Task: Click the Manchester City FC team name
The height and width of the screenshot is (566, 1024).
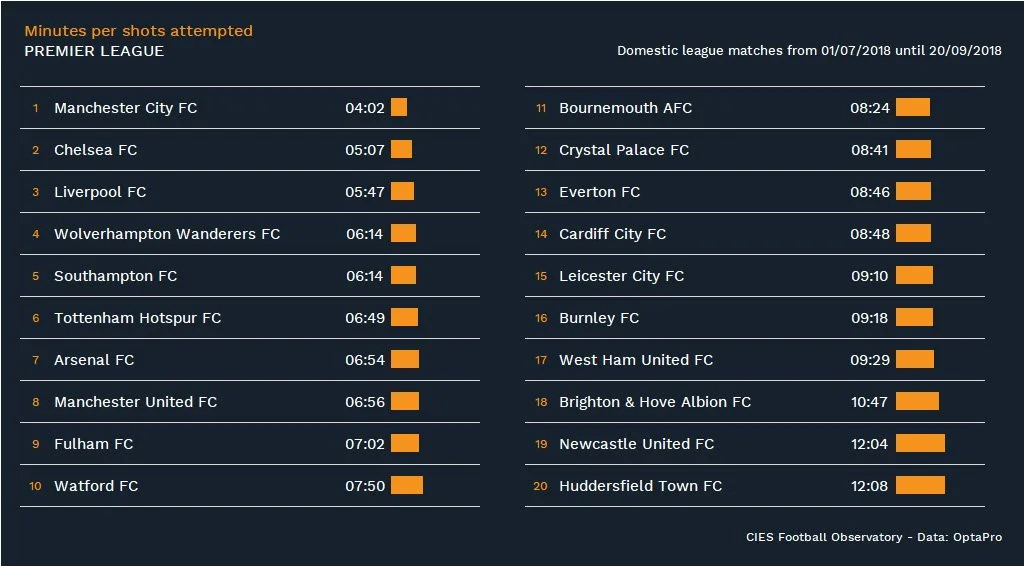Action: (125, 108)
